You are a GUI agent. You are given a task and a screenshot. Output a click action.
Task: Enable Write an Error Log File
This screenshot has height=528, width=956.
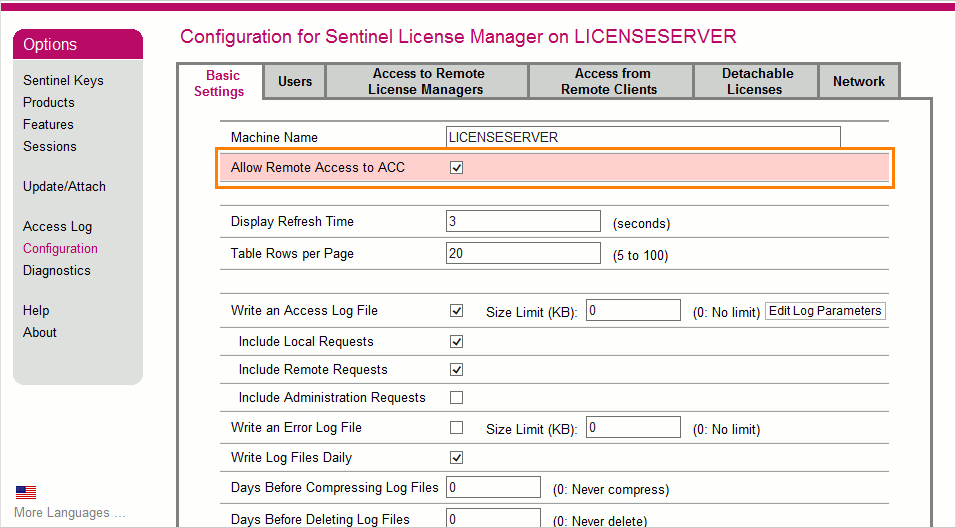click(457, 428)
